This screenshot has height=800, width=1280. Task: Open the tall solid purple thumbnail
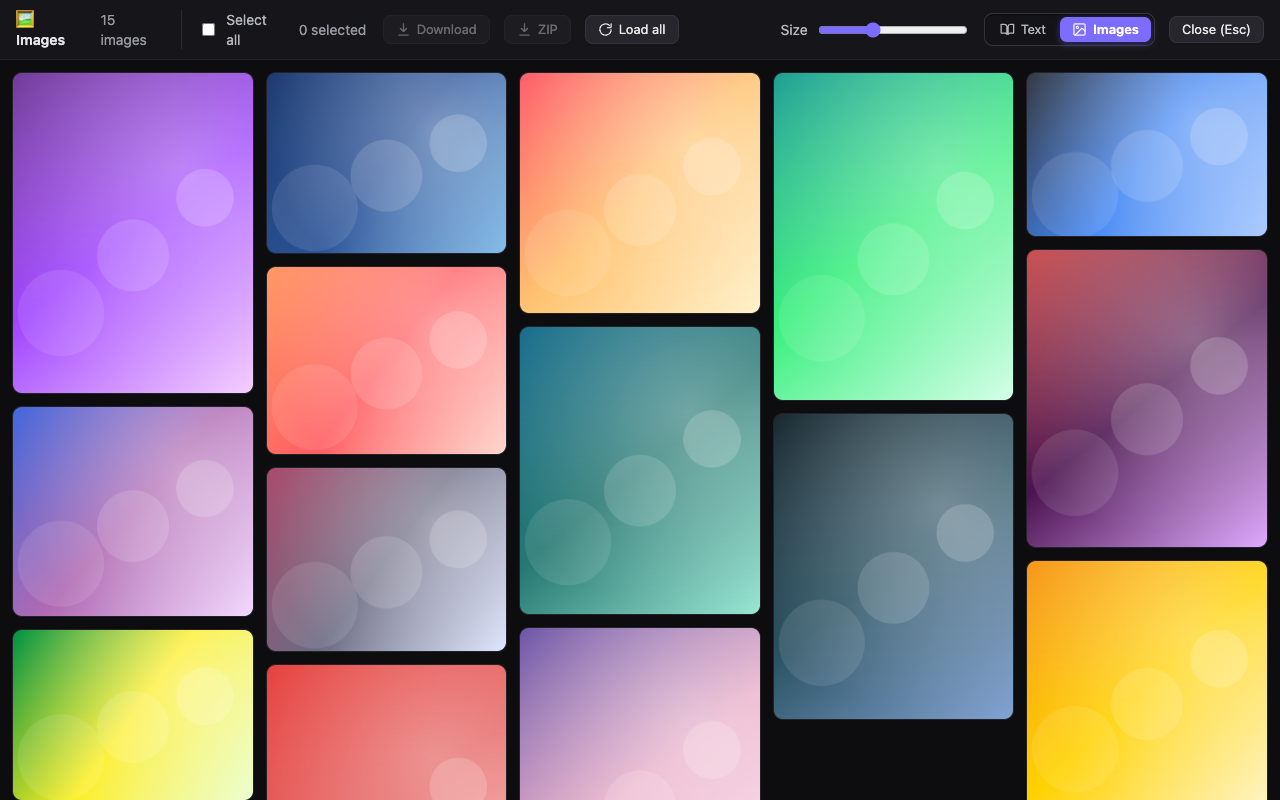(x=133, y=233)
